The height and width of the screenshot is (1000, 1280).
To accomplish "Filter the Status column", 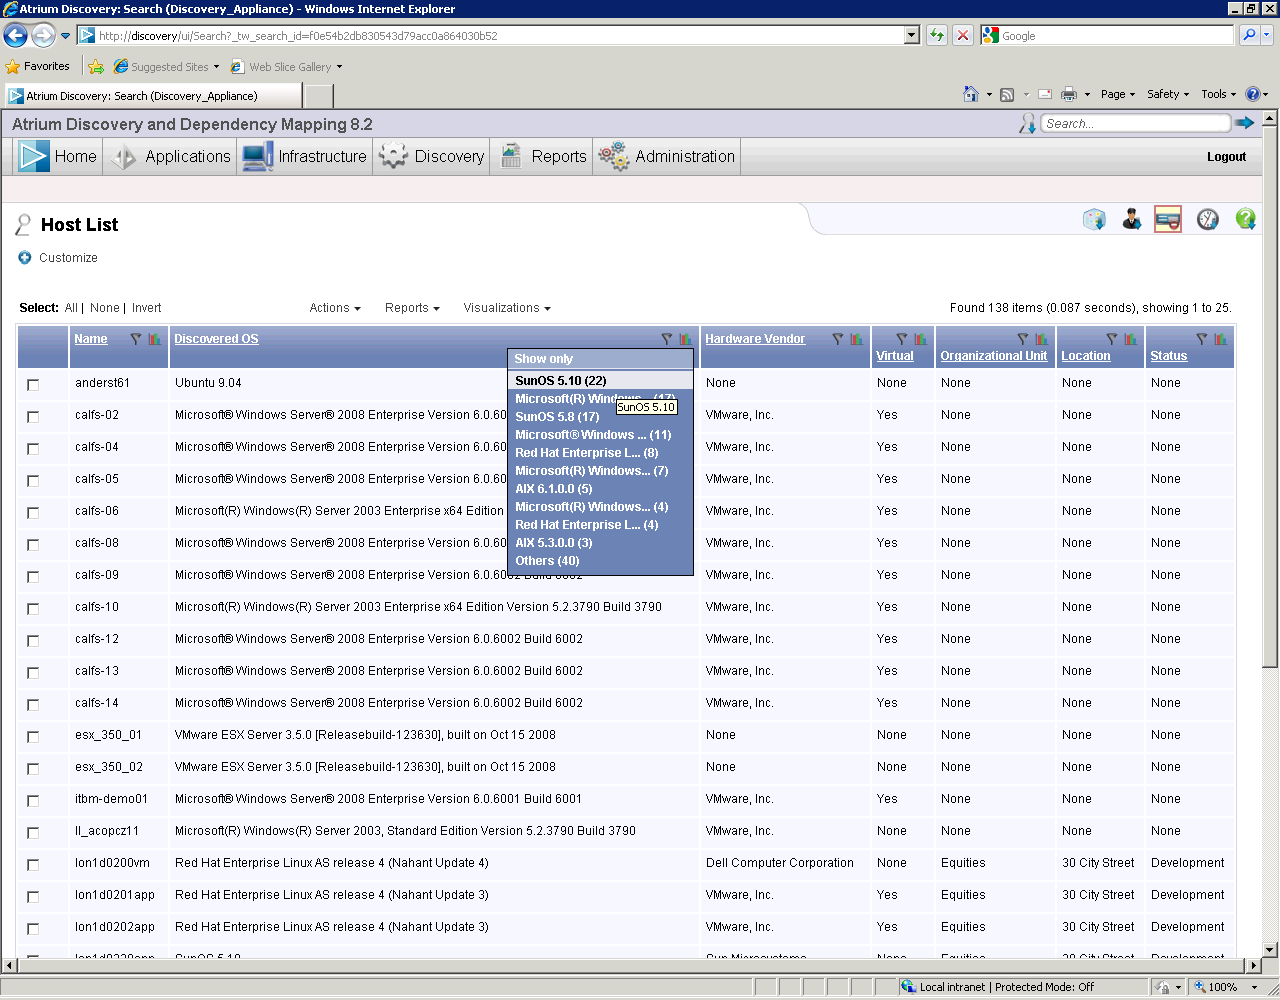I will [1202, 339].
